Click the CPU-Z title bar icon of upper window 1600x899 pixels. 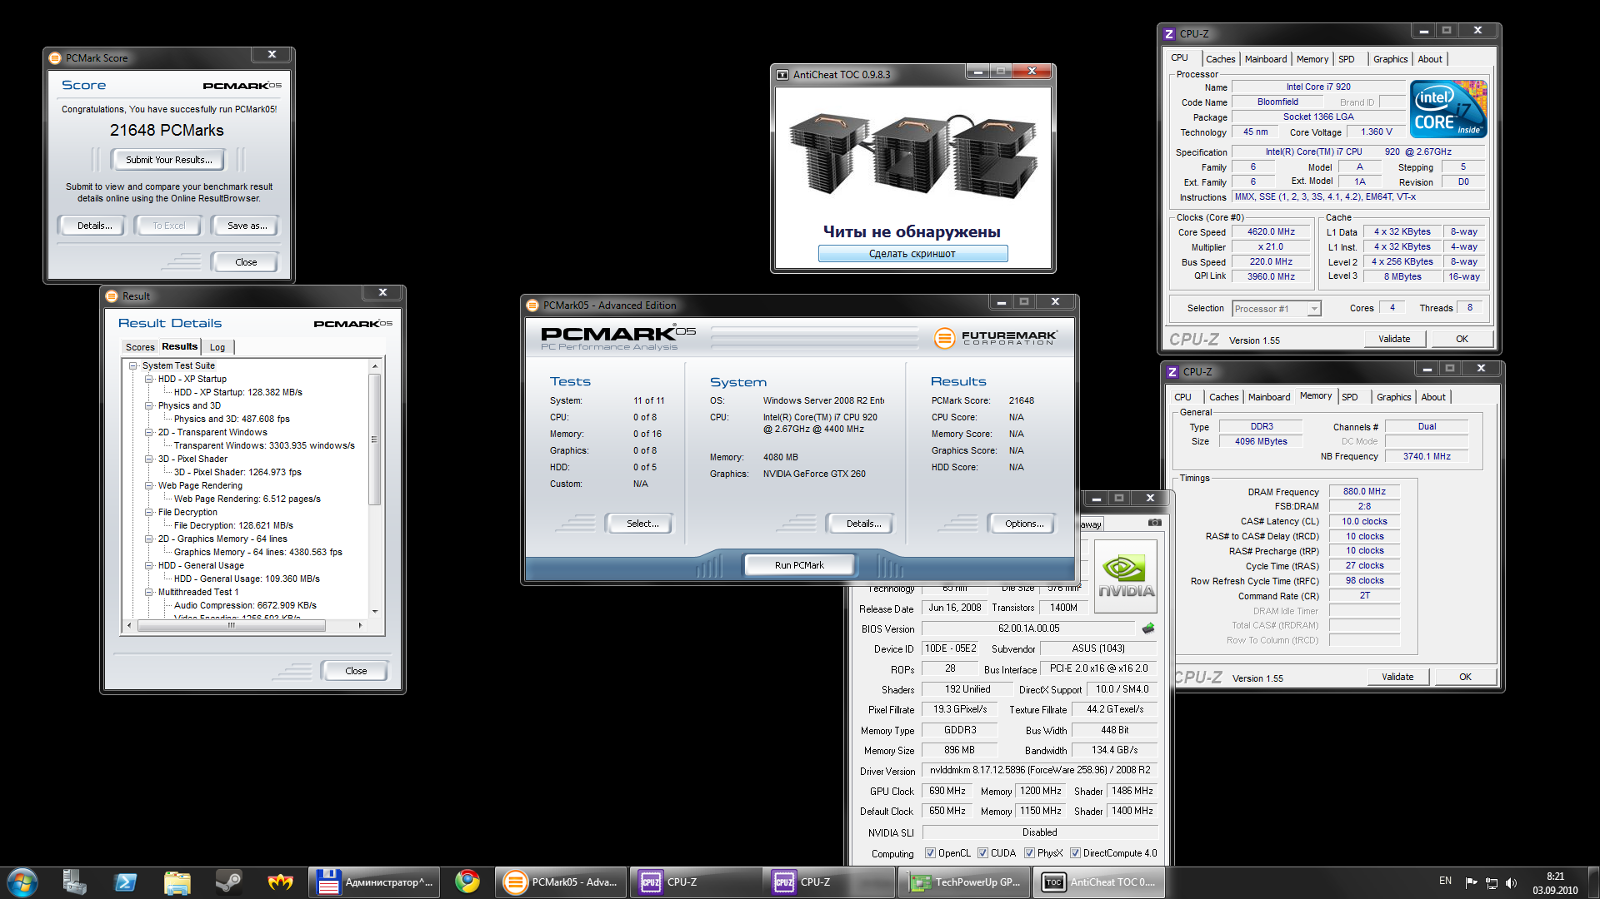click(1169, 34)
